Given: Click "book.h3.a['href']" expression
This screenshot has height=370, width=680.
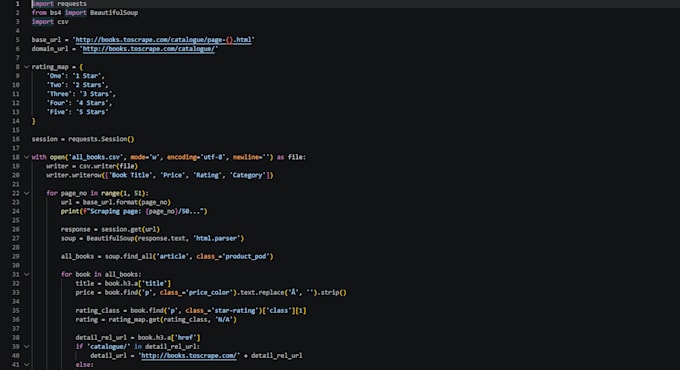Looking at the screenshot, I should click(x=169, y=337).
